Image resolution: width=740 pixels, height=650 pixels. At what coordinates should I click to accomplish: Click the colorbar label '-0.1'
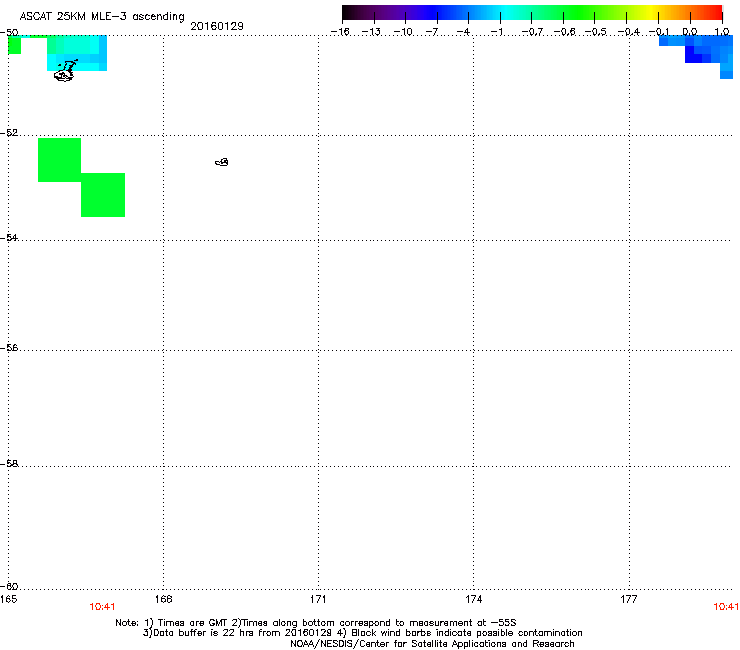[x=658, y=32]
